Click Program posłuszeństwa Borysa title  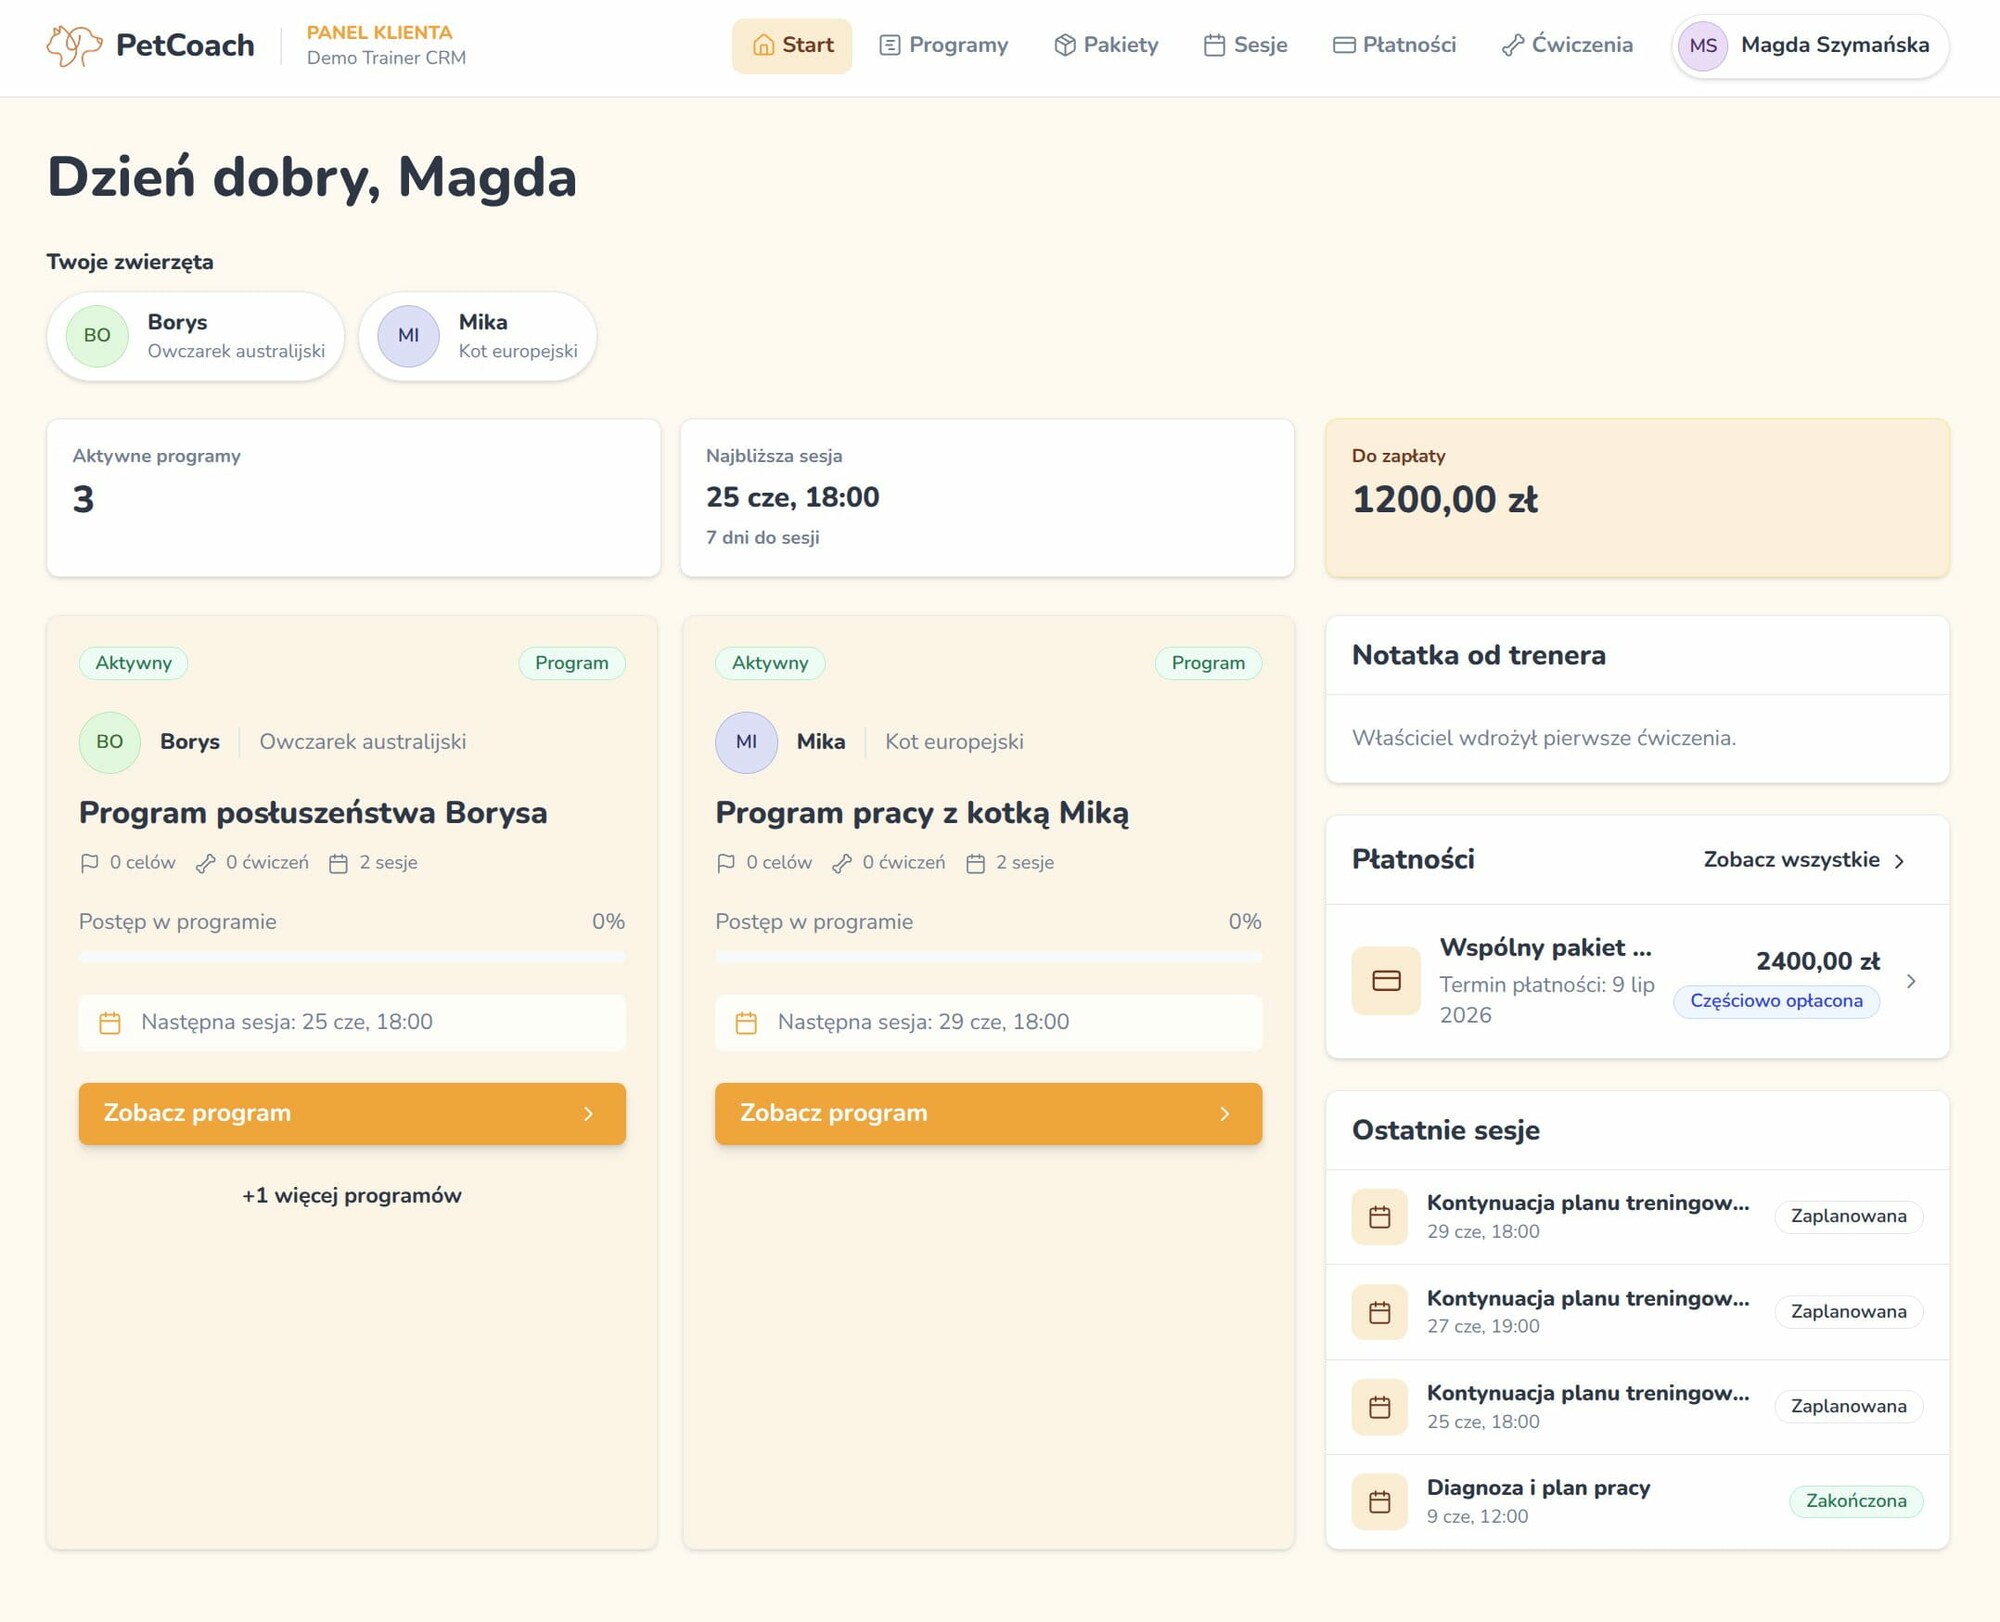tap(313, 813)
